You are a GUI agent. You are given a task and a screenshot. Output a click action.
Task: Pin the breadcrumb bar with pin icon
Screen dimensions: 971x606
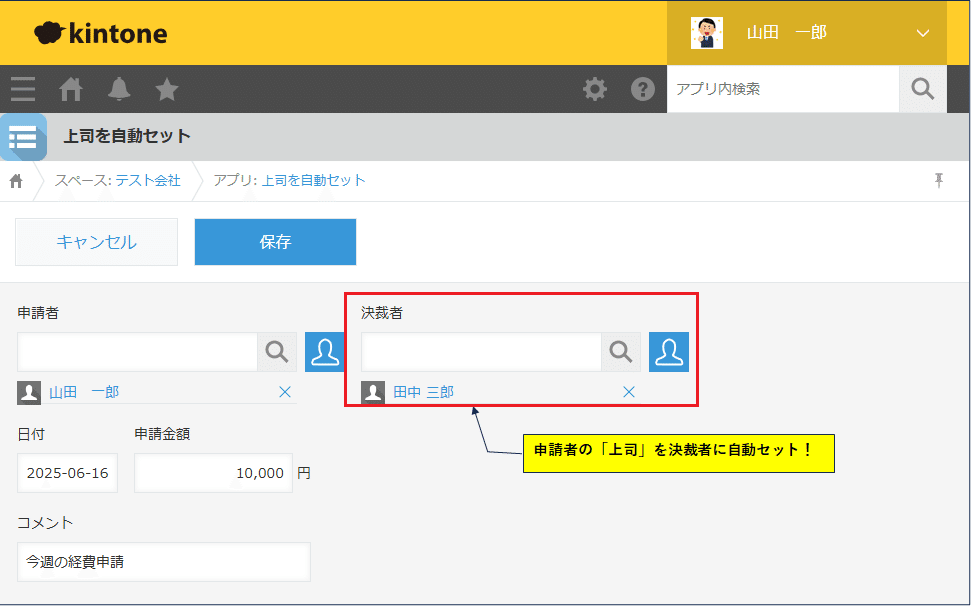click(938, 180)
